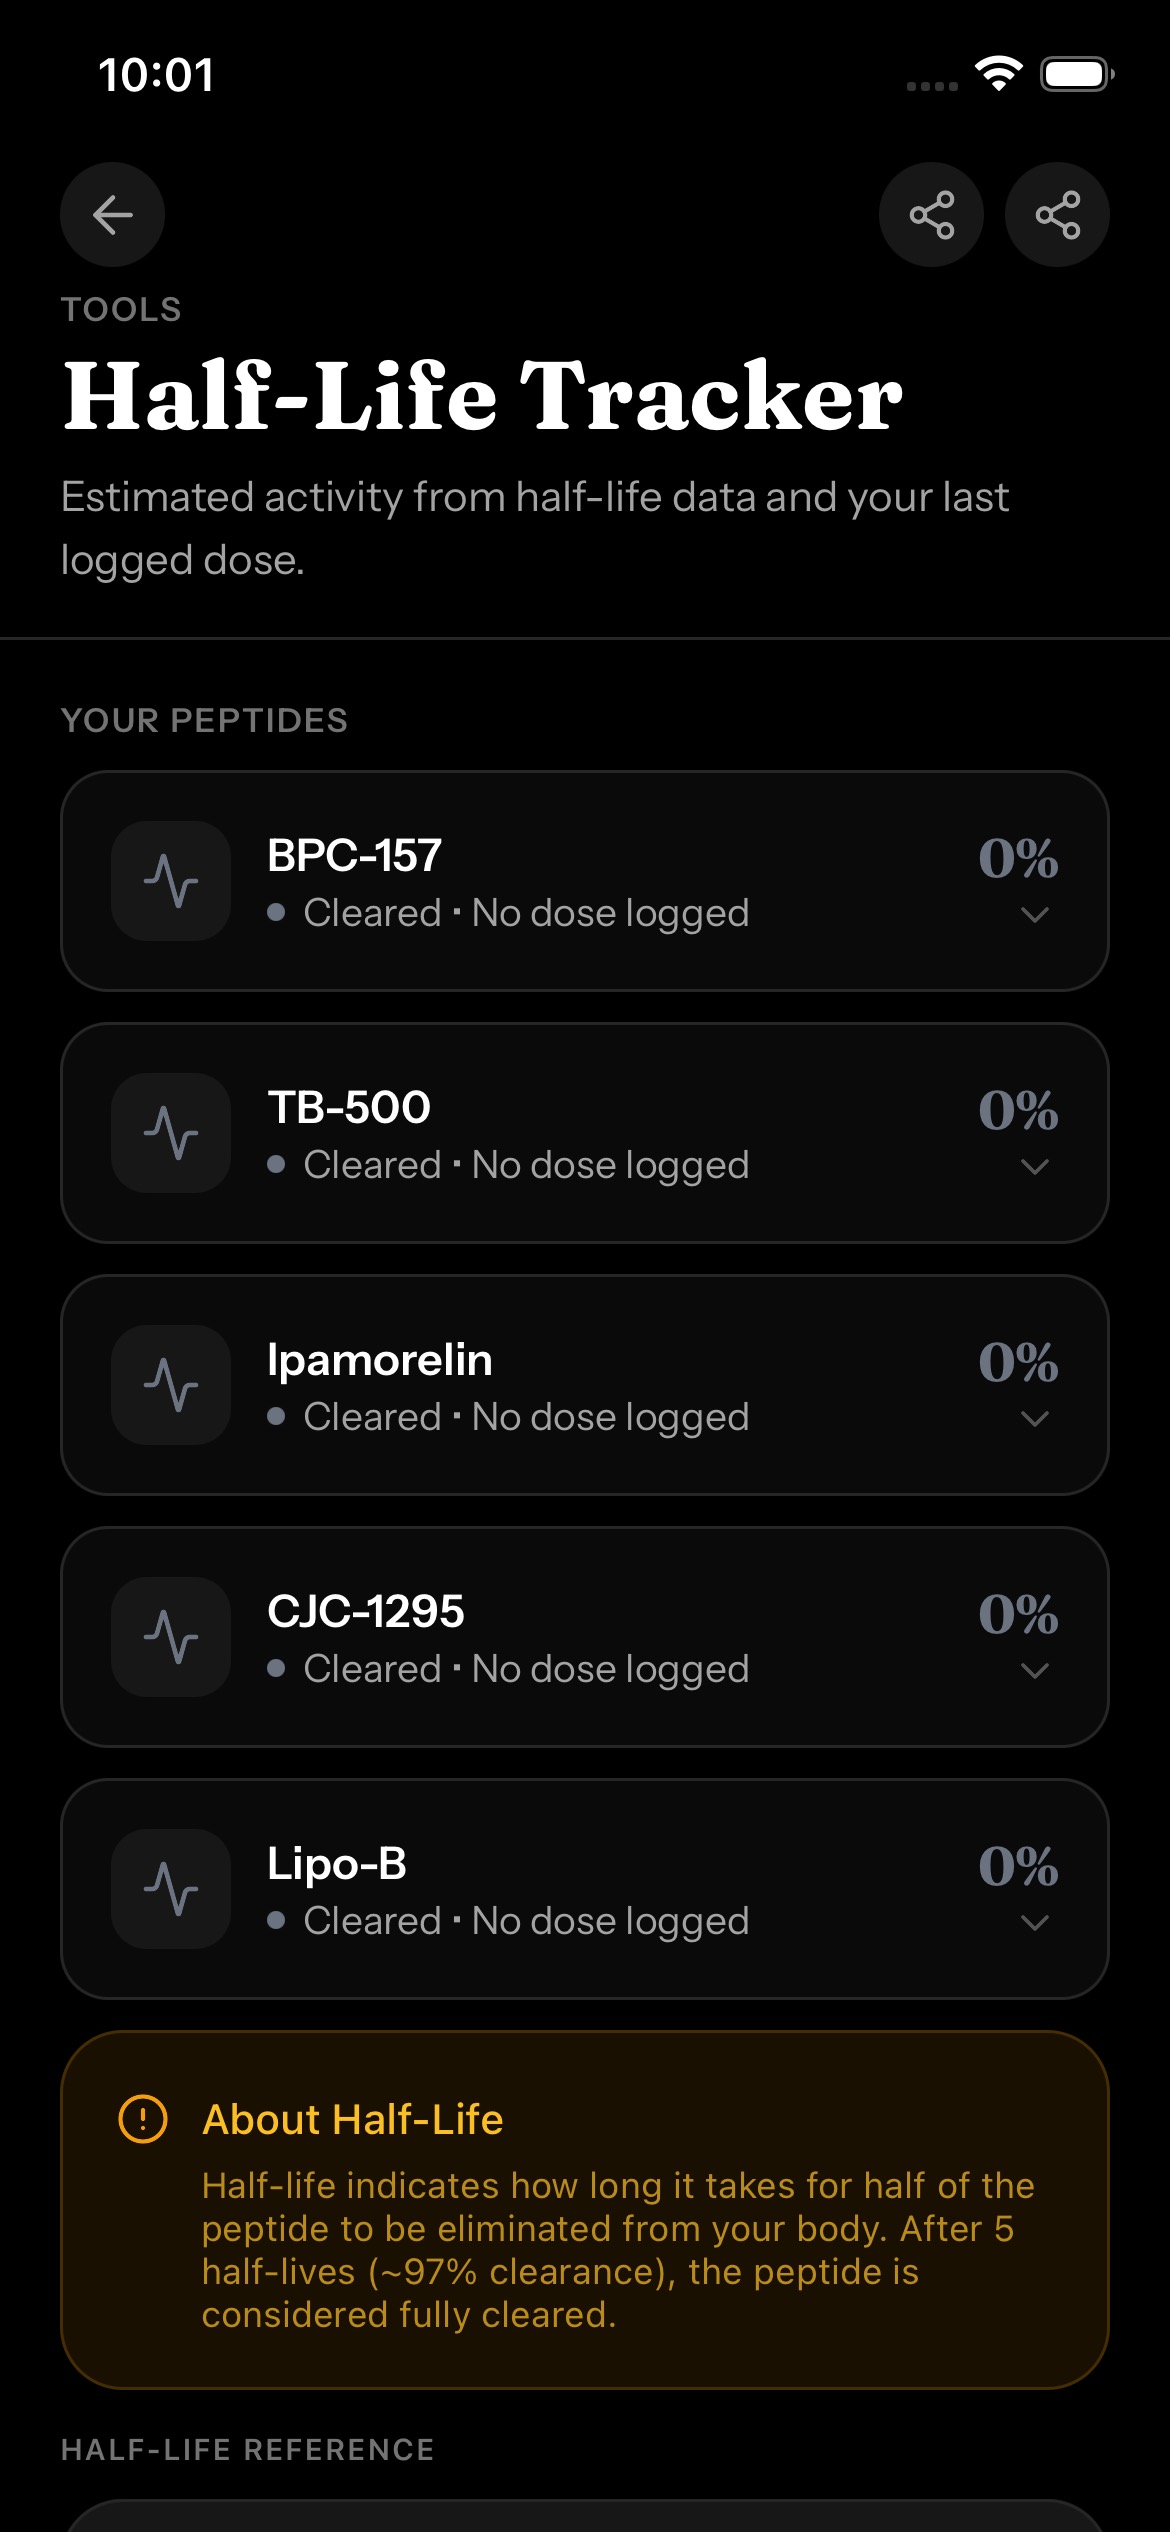Tap the back arrow button
1170x2532 pixels.
pyautogui.click(x=112, y=214)
